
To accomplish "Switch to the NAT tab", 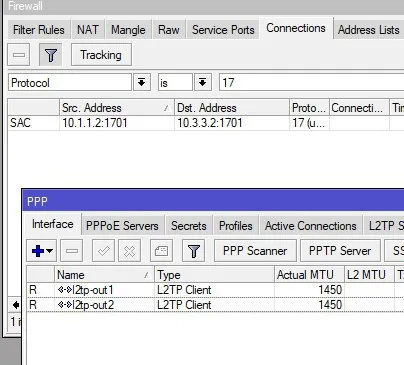I will 88,30.
